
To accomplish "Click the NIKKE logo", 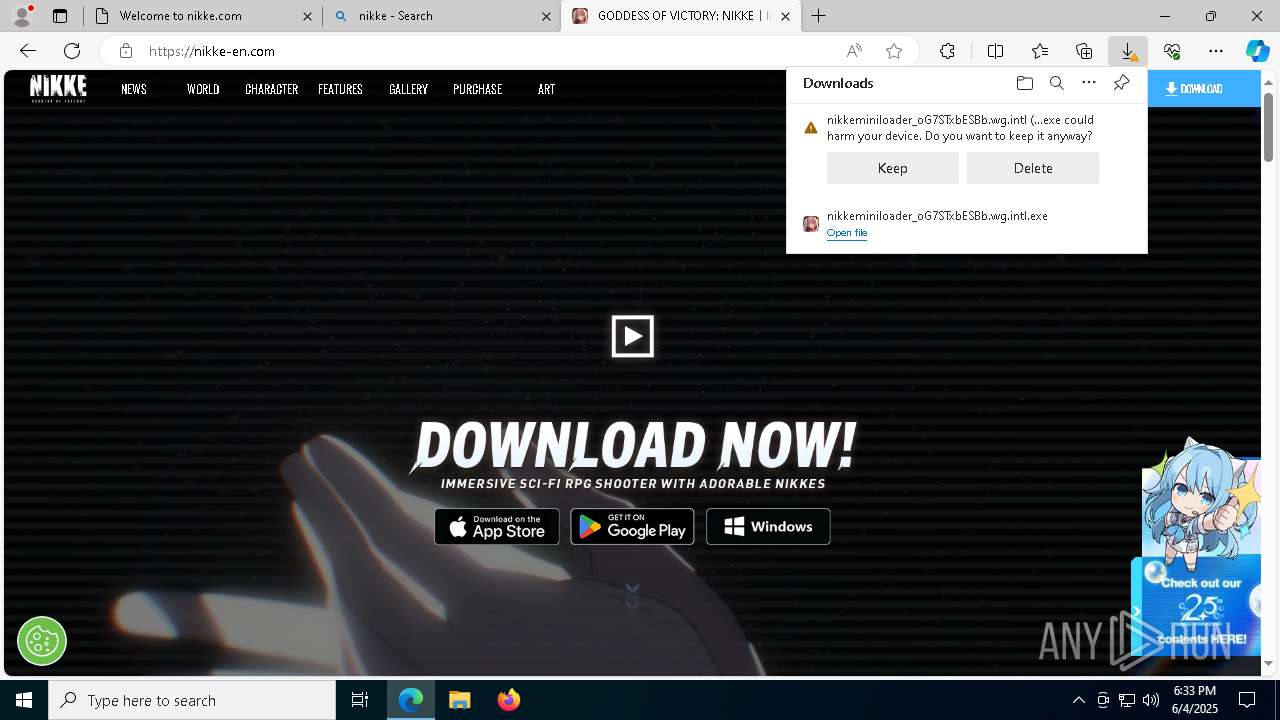I will (x=58, y=88).
